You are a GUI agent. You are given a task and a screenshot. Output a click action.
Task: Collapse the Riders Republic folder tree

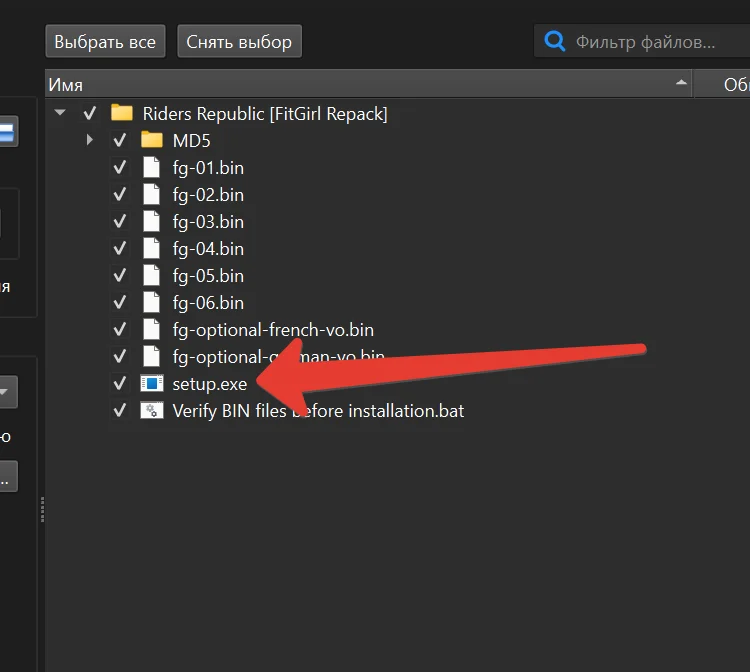[x=60, y=113]
